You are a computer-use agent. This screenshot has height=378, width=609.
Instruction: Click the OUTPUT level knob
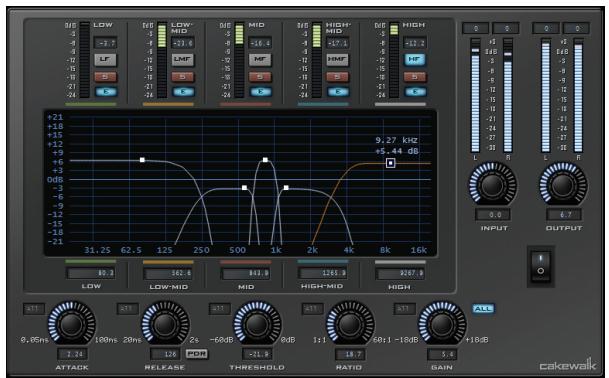click(x=563, y=185)
